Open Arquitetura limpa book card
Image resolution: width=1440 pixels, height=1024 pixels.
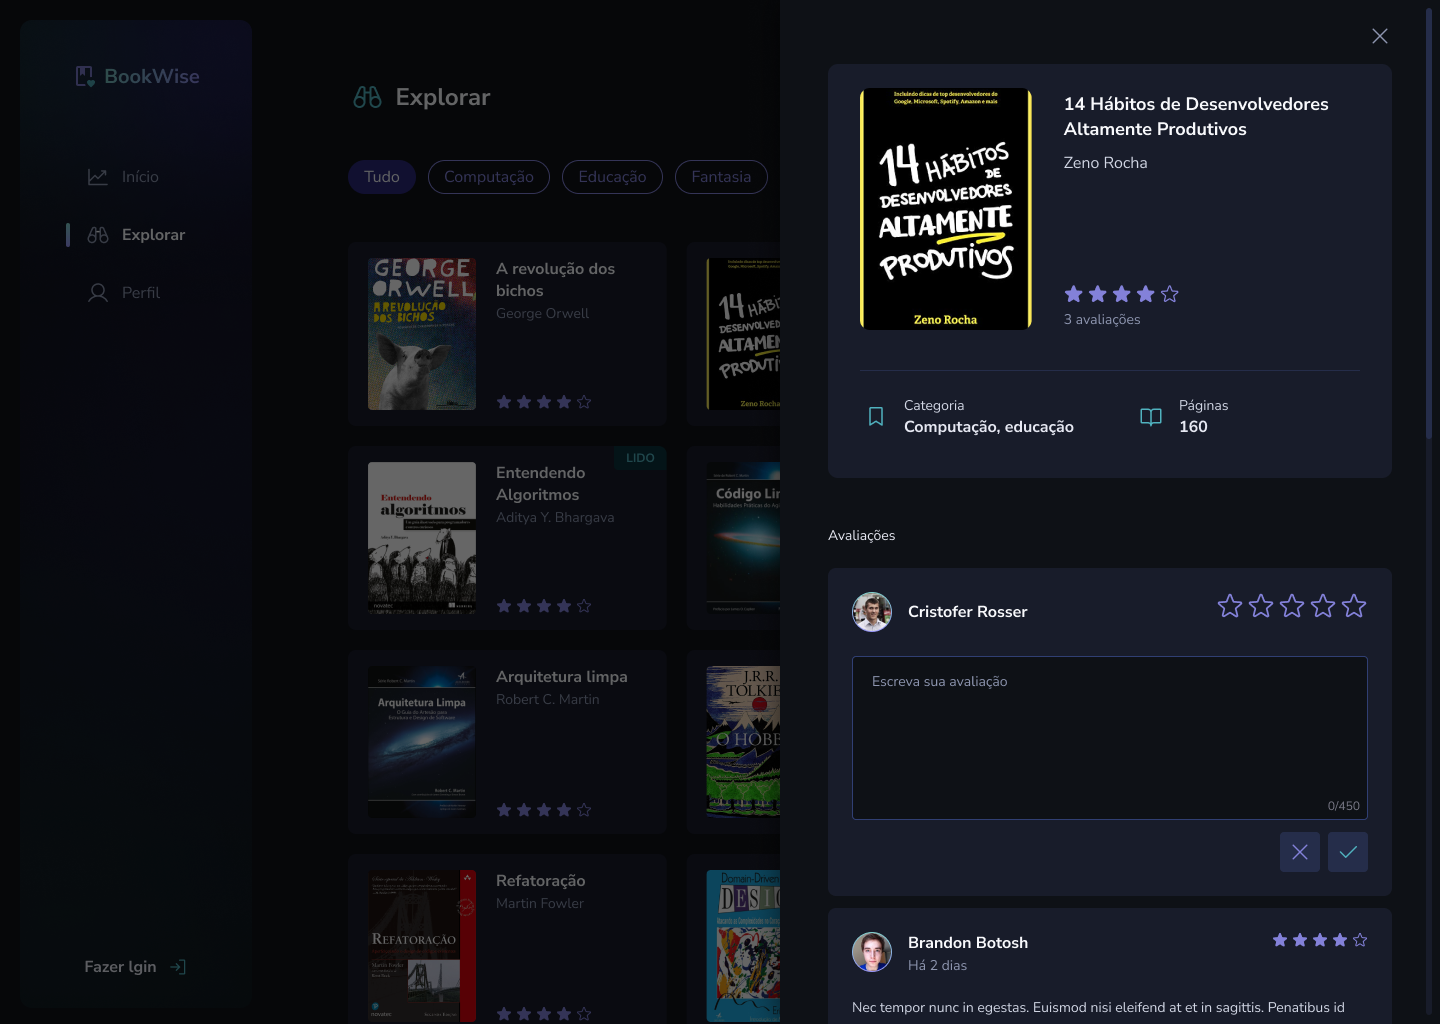pyautogui.click(x=507, y=742)
